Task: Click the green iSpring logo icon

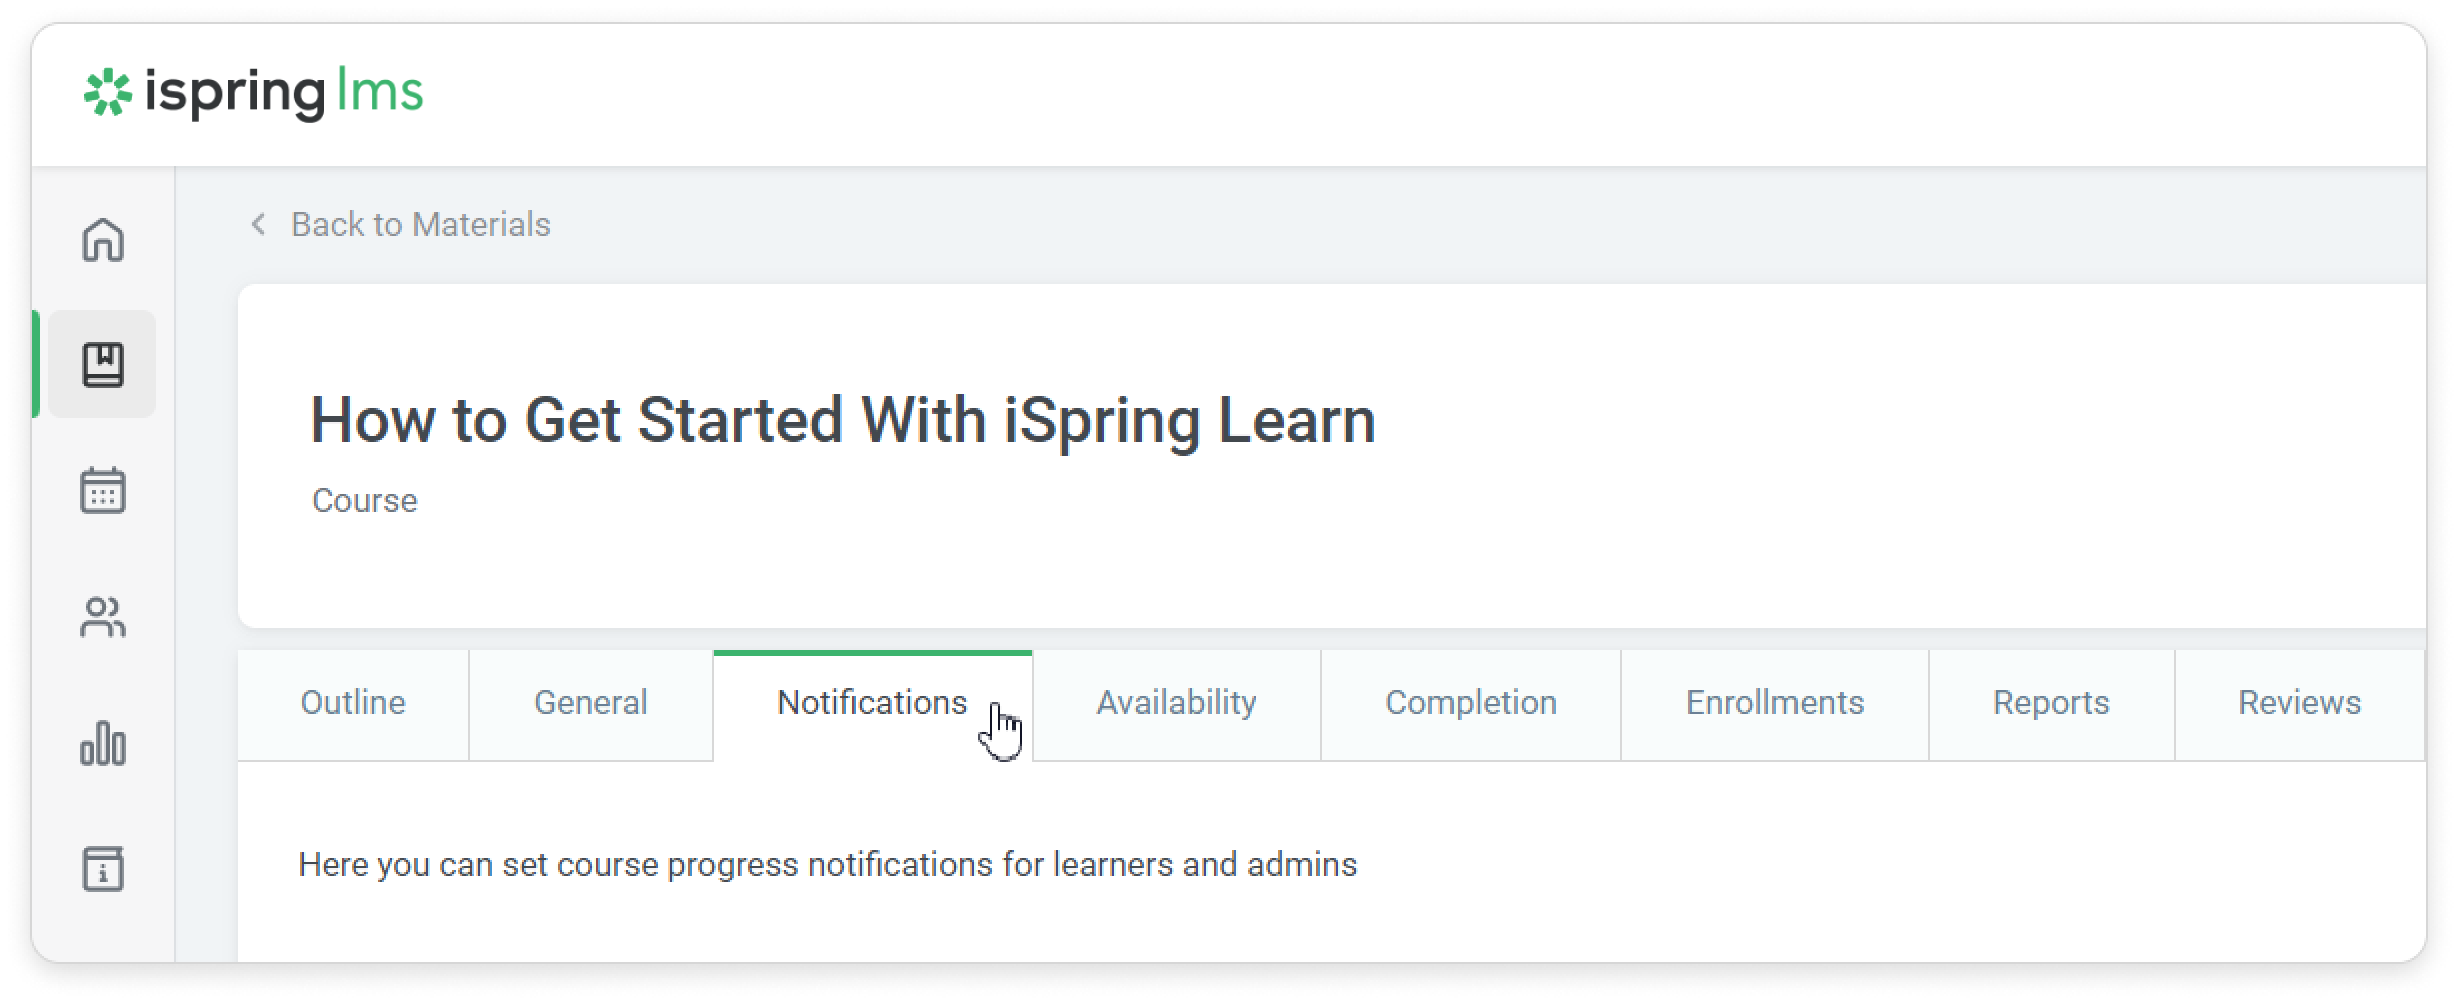Action: pyautogui.click(x=107, y=93)
